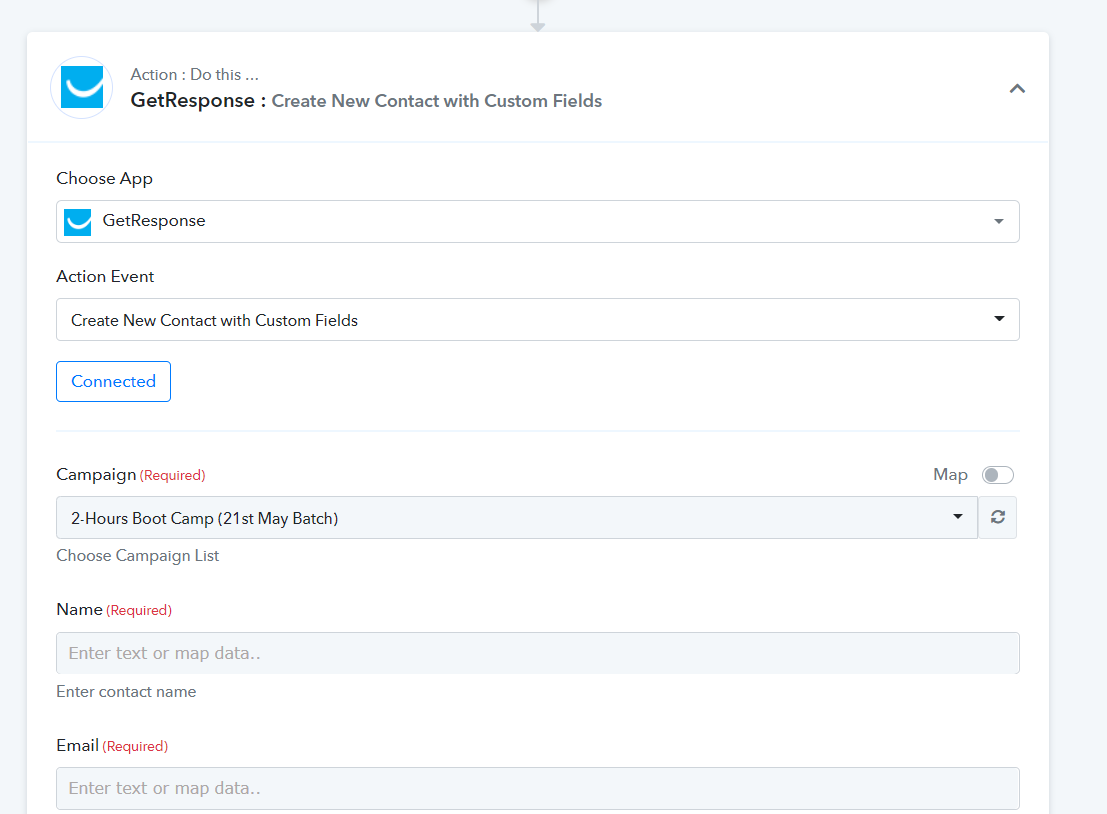Toggle the Campaign Map switch
The width and height of the screenshot is (1107, 814).
[x=998, y=475]
